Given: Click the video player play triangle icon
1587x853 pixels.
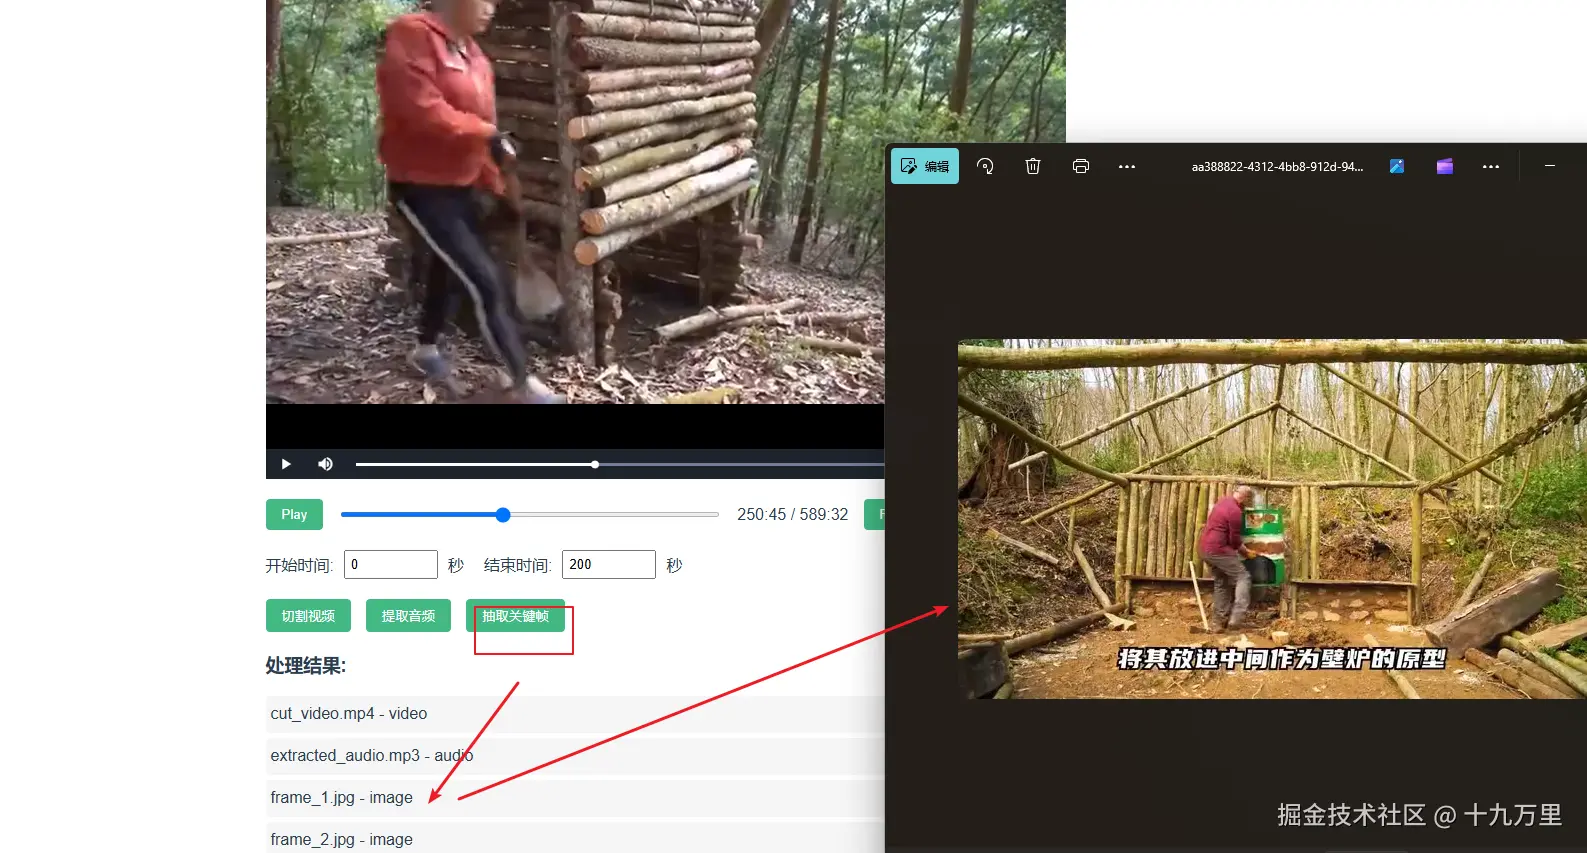Looking at the screenshot, I should 286,464.
